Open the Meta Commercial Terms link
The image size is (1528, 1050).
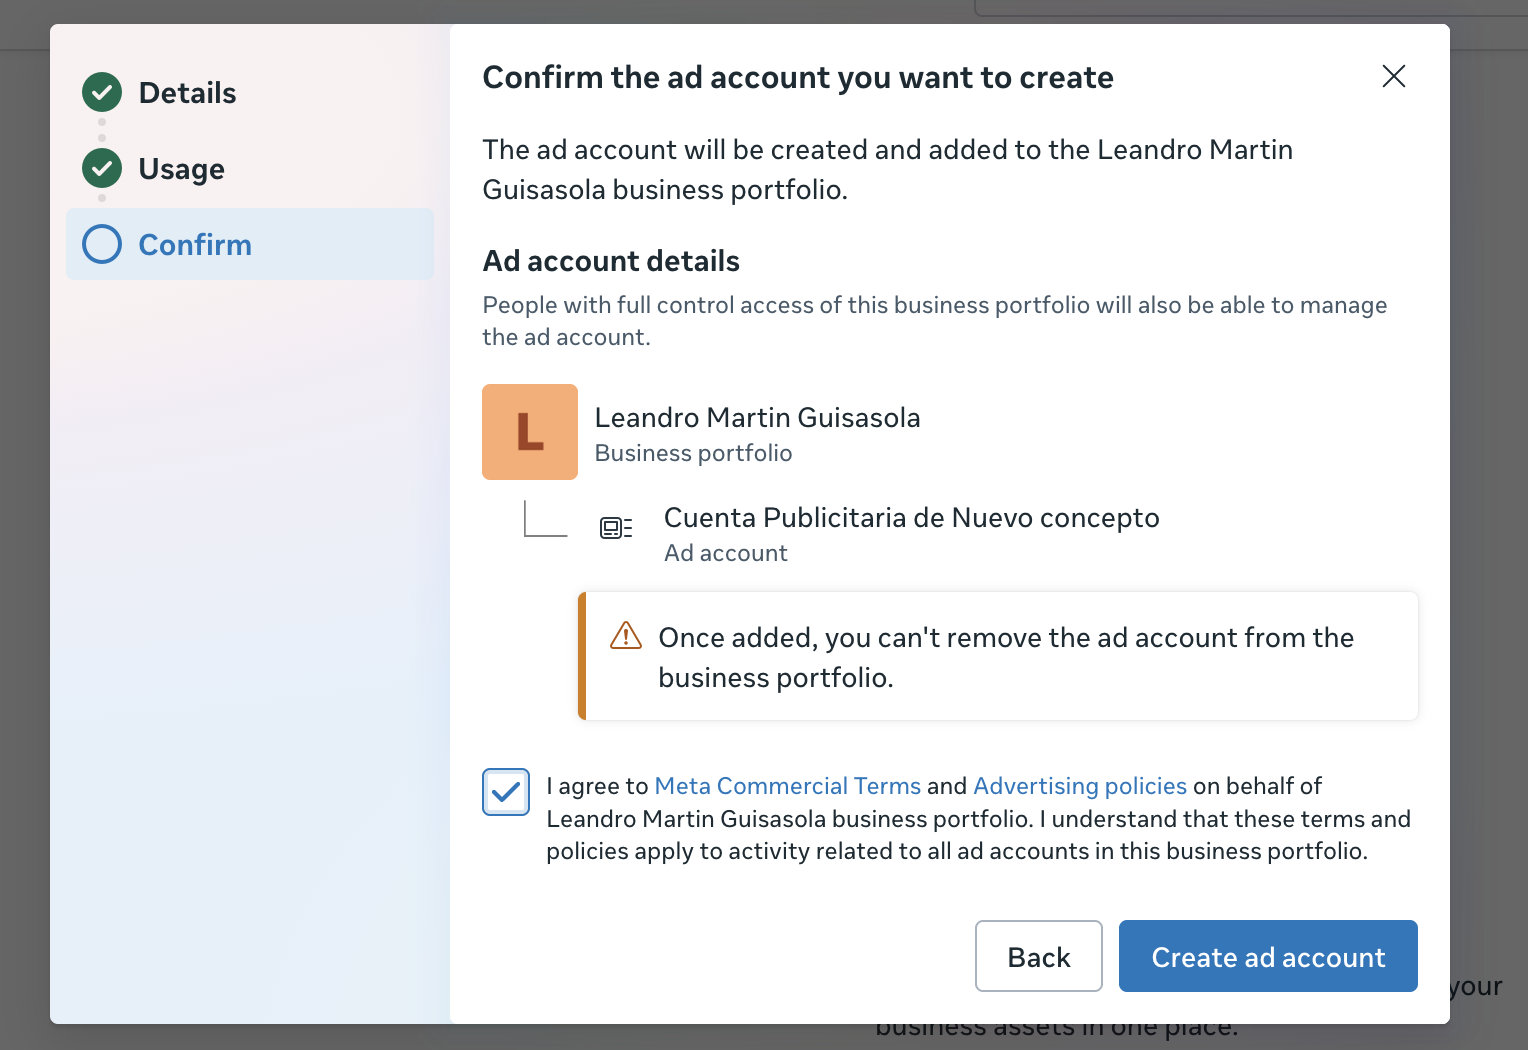(787, 786)
